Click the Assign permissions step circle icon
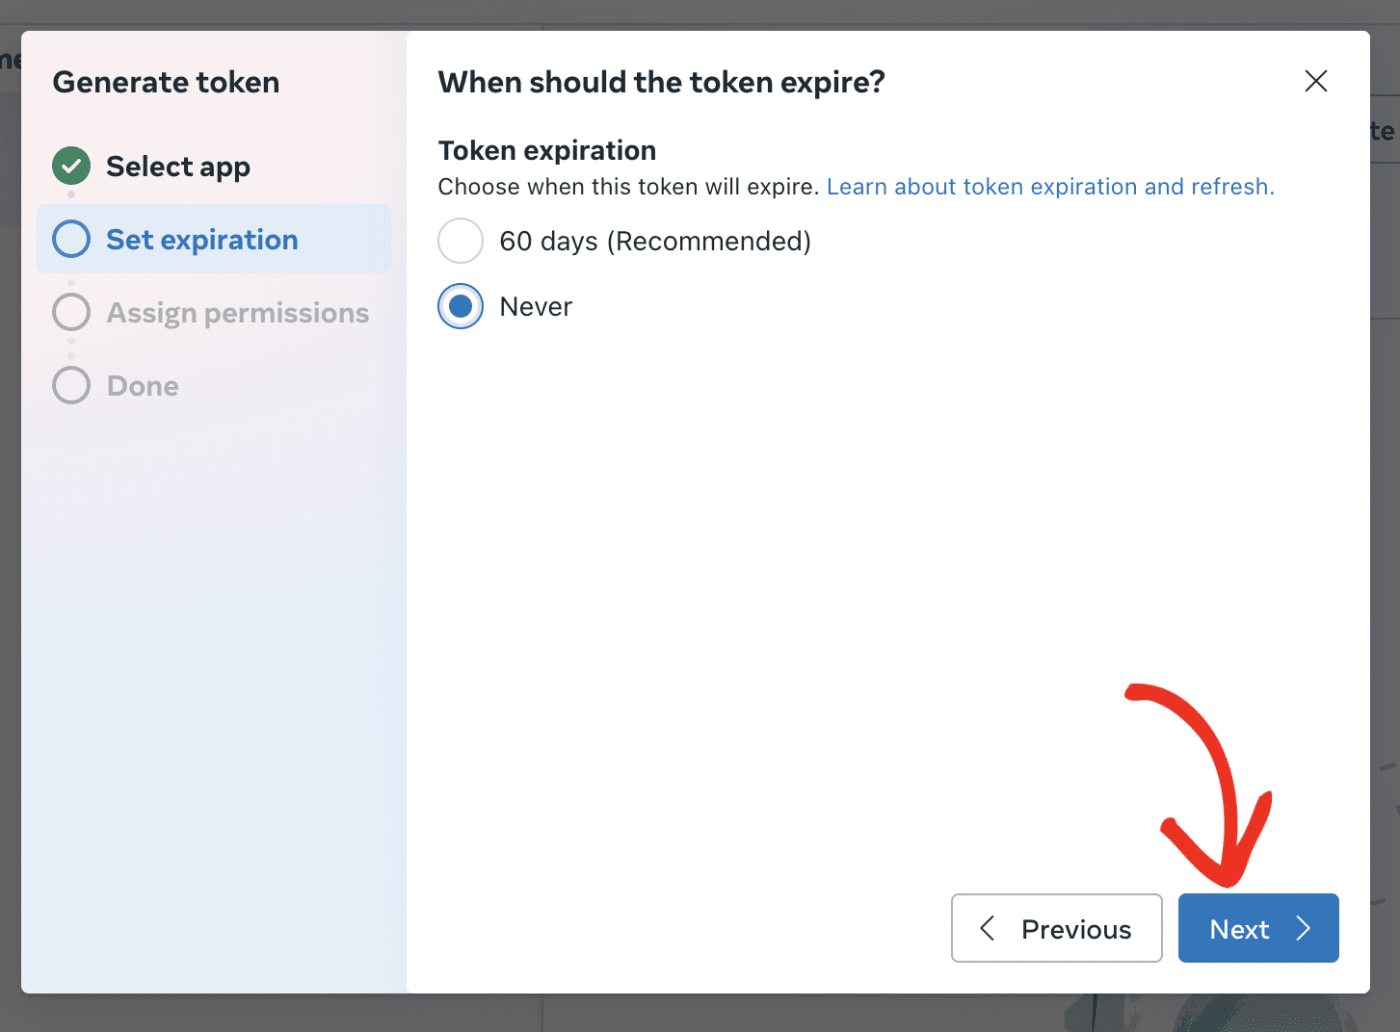This screenshot has height=1032, width=1400. pyautogui.click(x=70, y=312)
